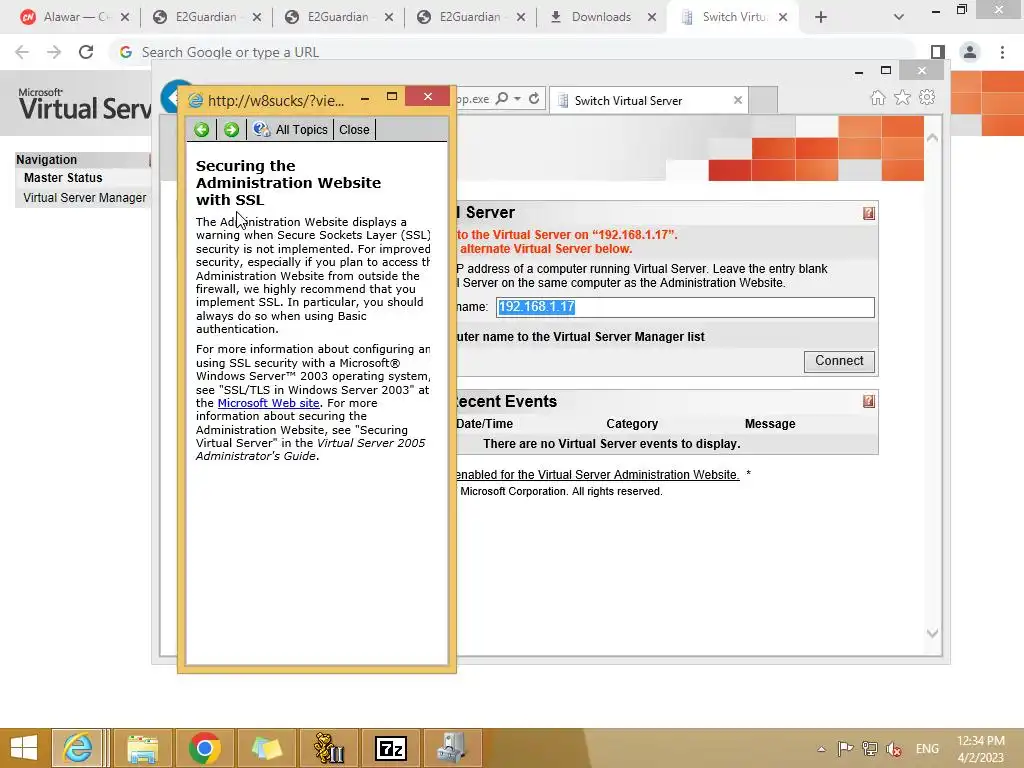Click Chrome forward arrow
Viewport: 1024px width, 768px height.
tap(54, 52)
